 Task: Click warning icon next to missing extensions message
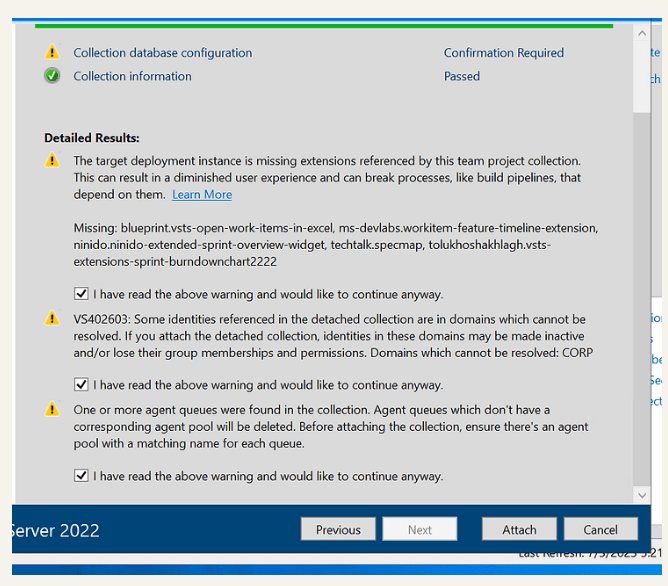(52, 160)
